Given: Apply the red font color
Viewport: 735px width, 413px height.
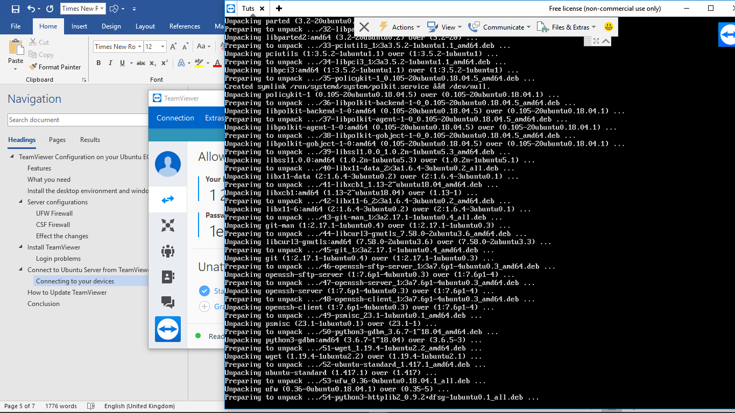Looking at the screenshot, I should click(217, 63).
